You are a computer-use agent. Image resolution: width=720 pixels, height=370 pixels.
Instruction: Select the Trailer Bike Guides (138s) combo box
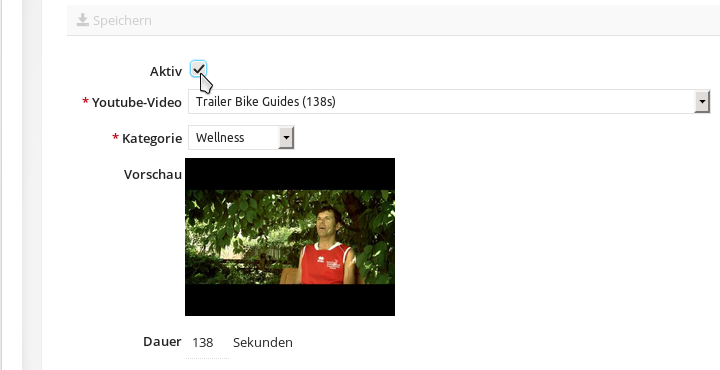[x=449, y=101]
